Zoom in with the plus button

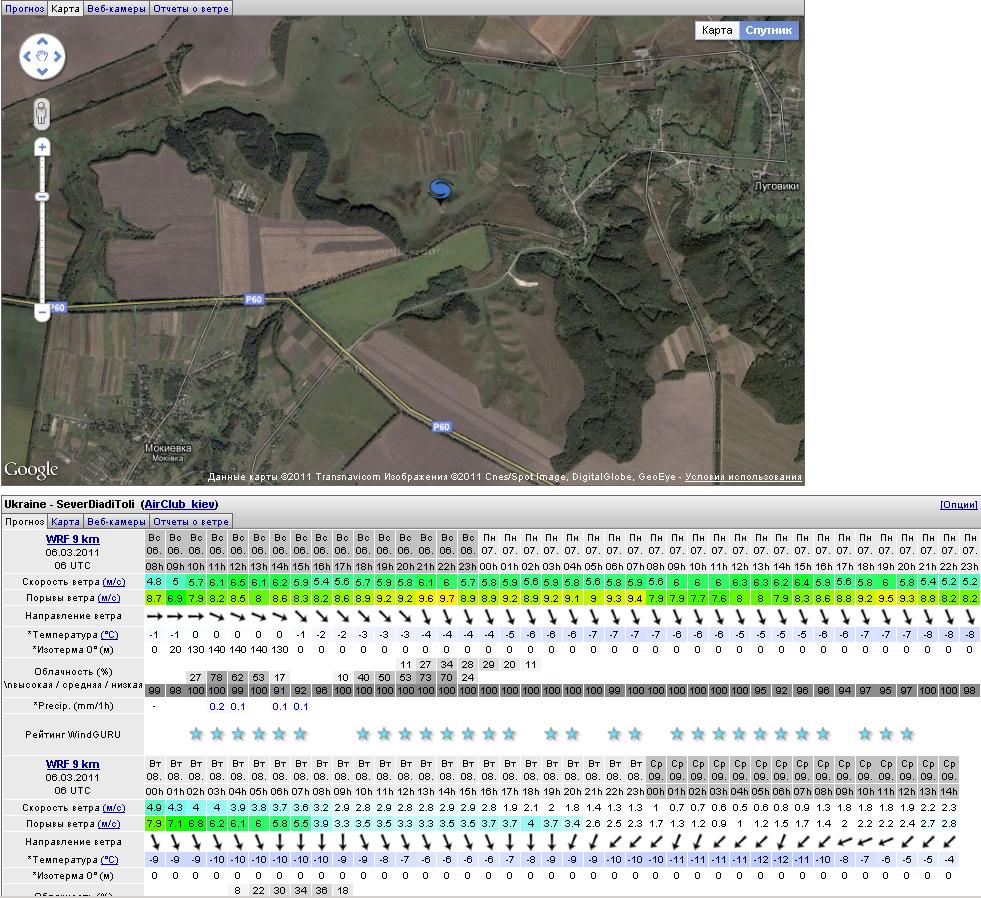42,148
